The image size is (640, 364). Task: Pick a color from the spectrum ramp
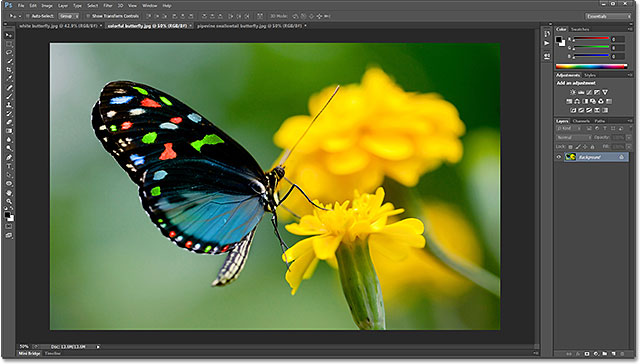click(x=591, y=66)
